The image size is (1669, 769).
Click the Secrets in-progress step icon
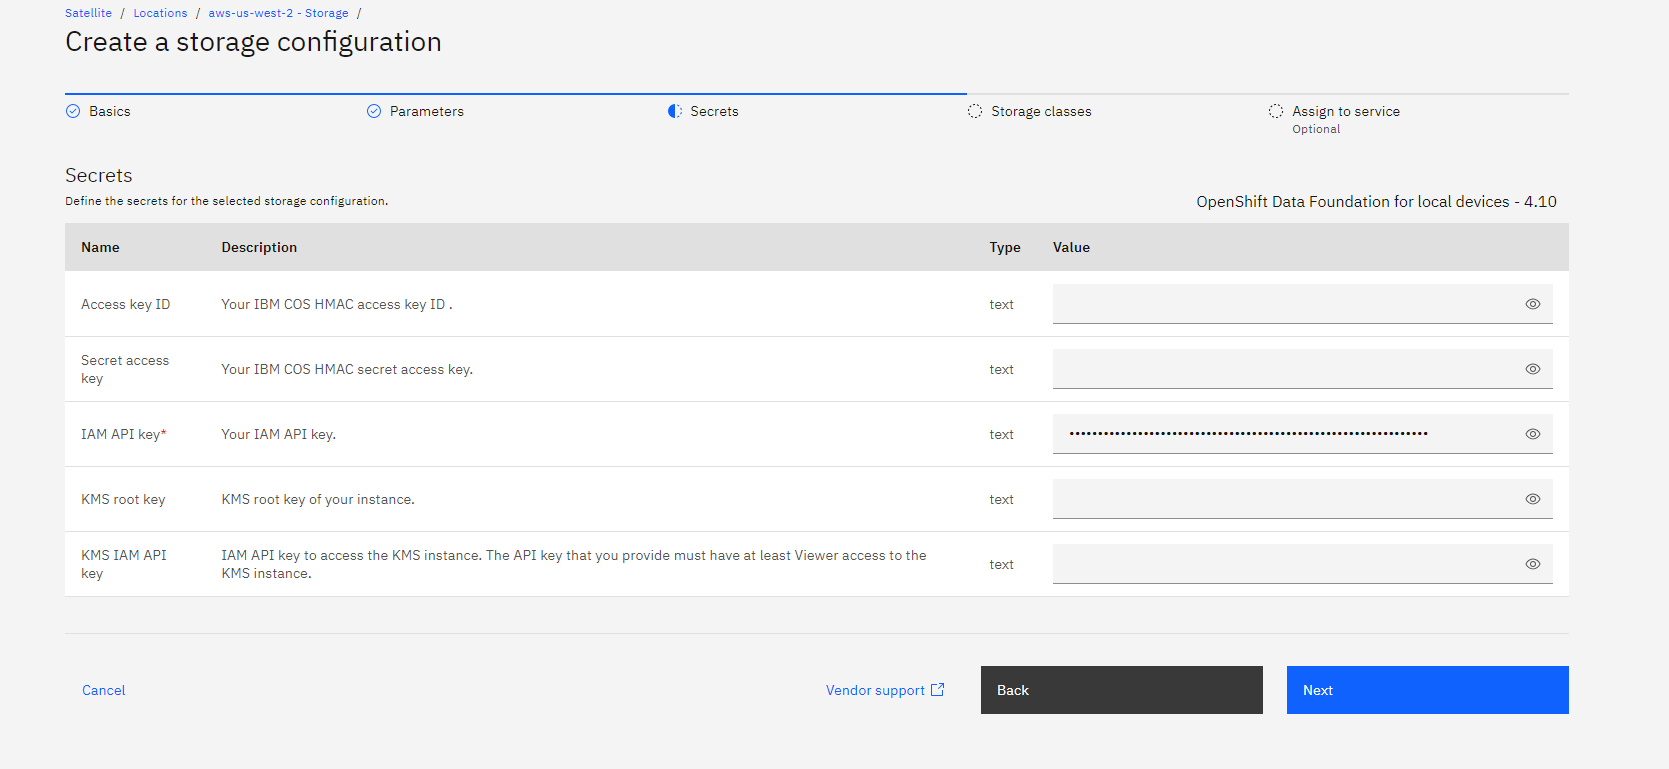click(x=675, y=111)
